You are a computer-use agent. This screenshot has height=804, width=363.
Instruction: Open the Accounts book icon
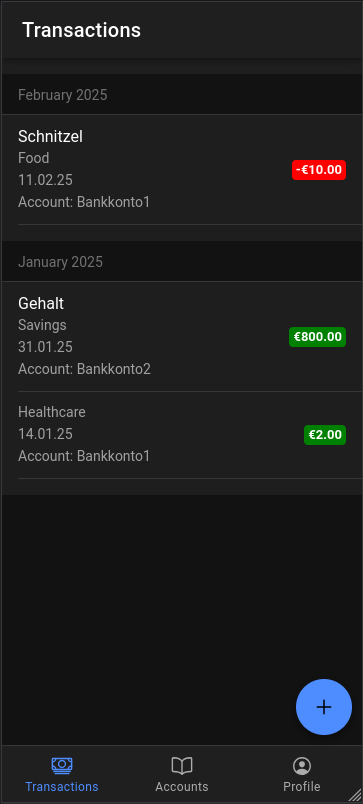[182, 766]
